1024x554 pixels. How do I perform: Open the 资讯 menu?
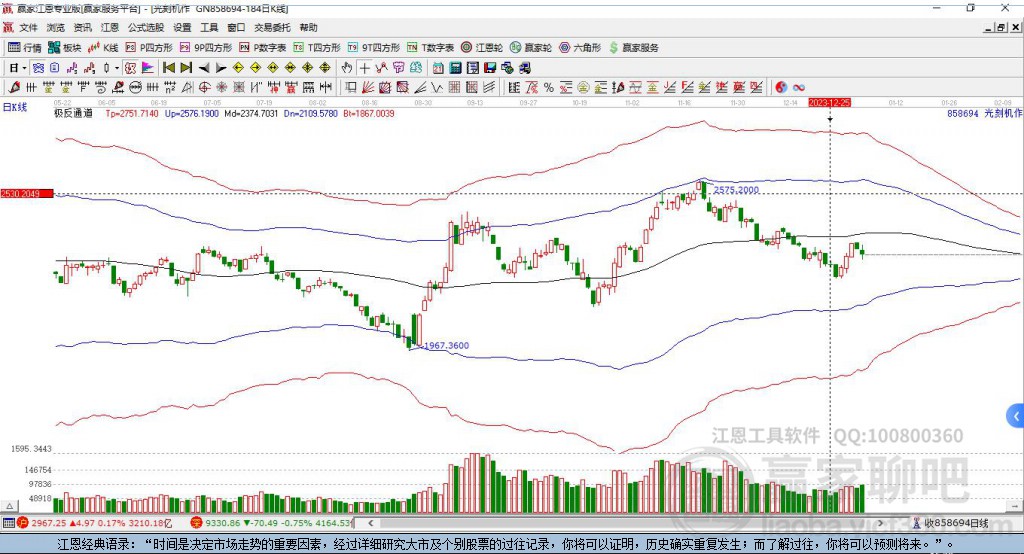82,27
